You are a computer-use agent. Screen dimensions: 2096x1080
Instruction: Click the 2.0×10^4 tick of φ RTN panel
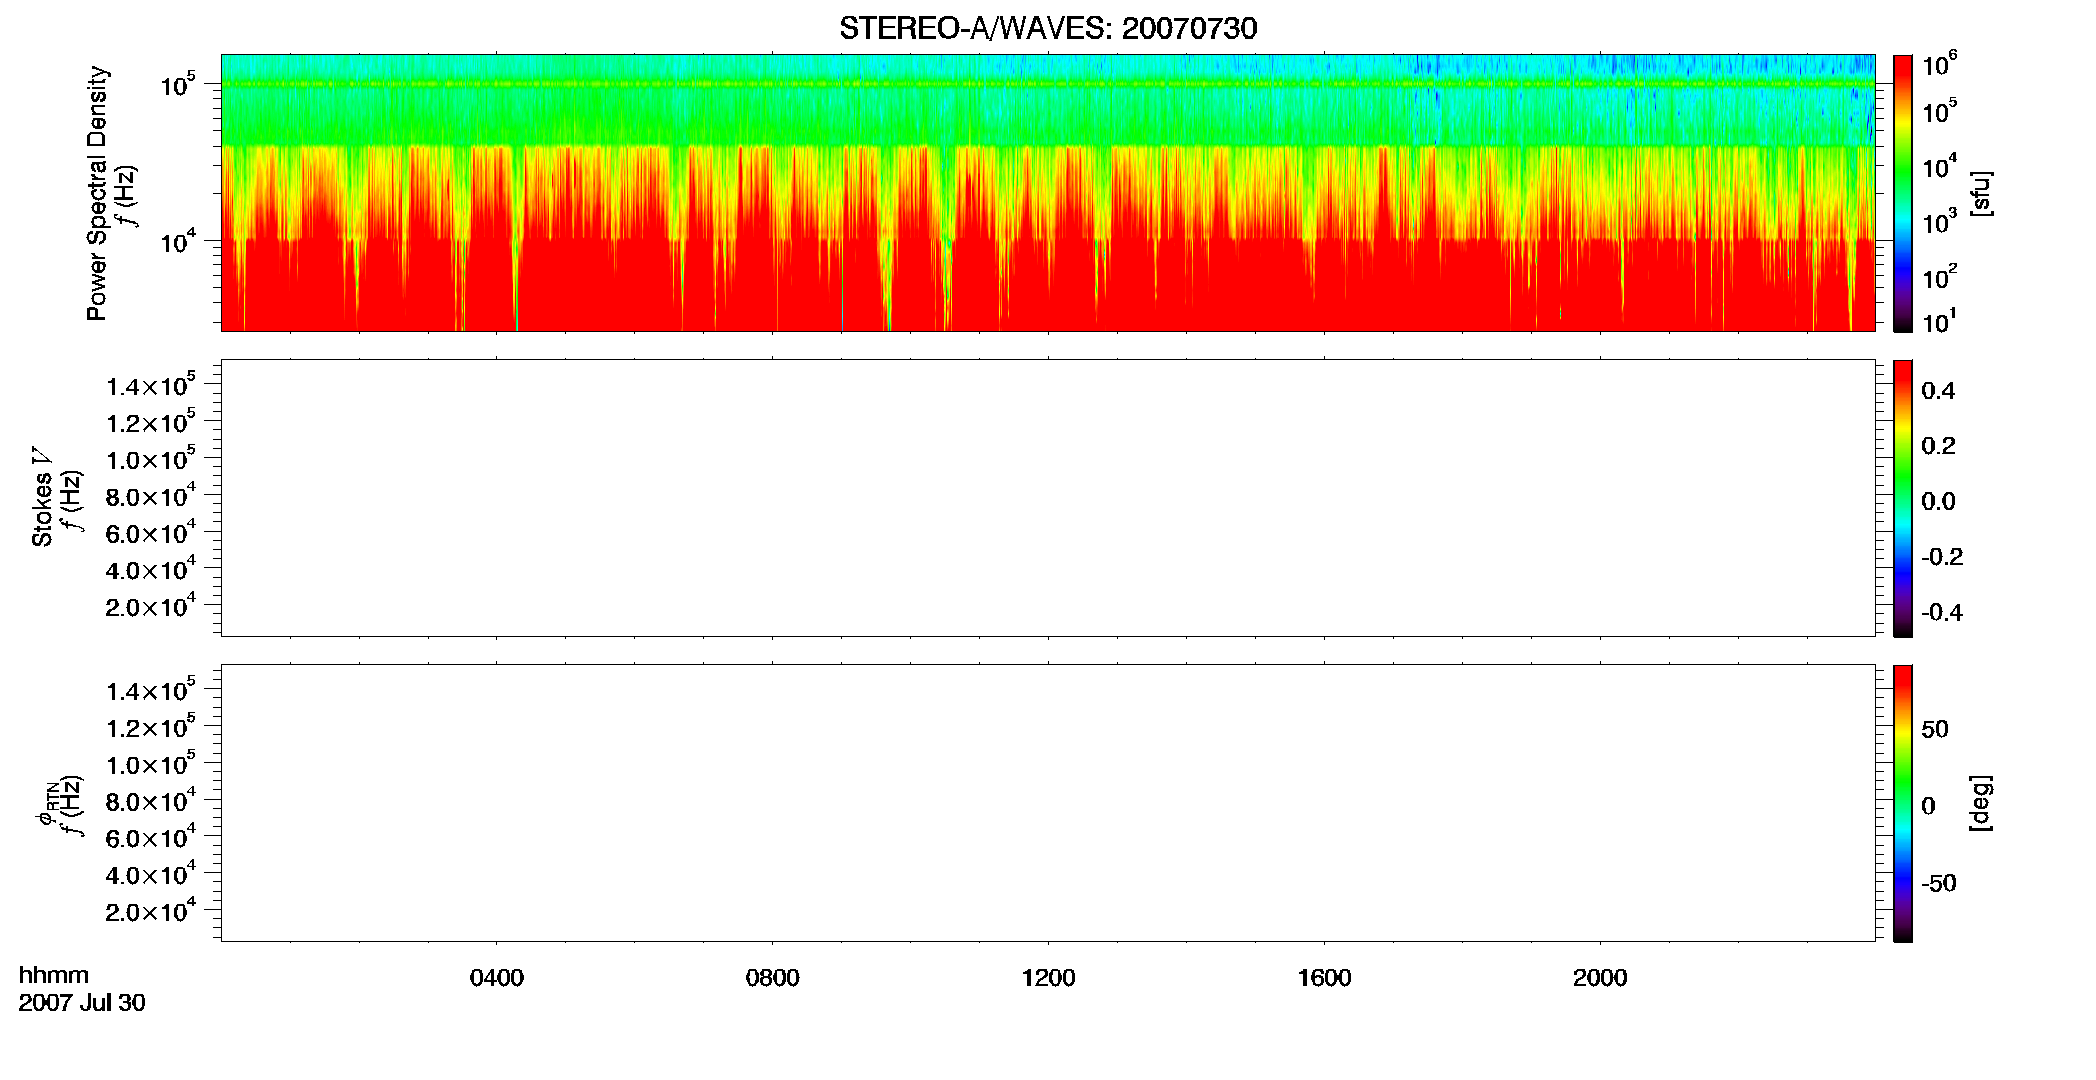click(x=151, y=911)
